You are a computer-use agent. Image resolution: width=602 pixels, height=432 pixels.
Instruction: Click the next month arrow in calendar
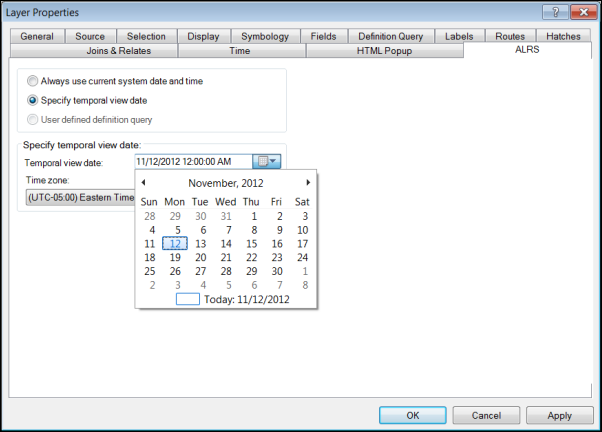coord(308,182)
